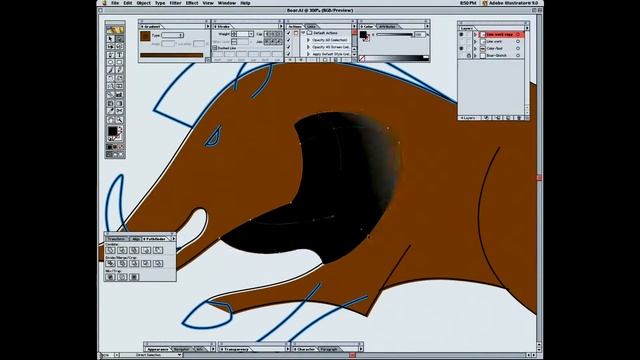The image size is (640, 360).
Task: Switch to the Align tab
Action: coord(136,239)
